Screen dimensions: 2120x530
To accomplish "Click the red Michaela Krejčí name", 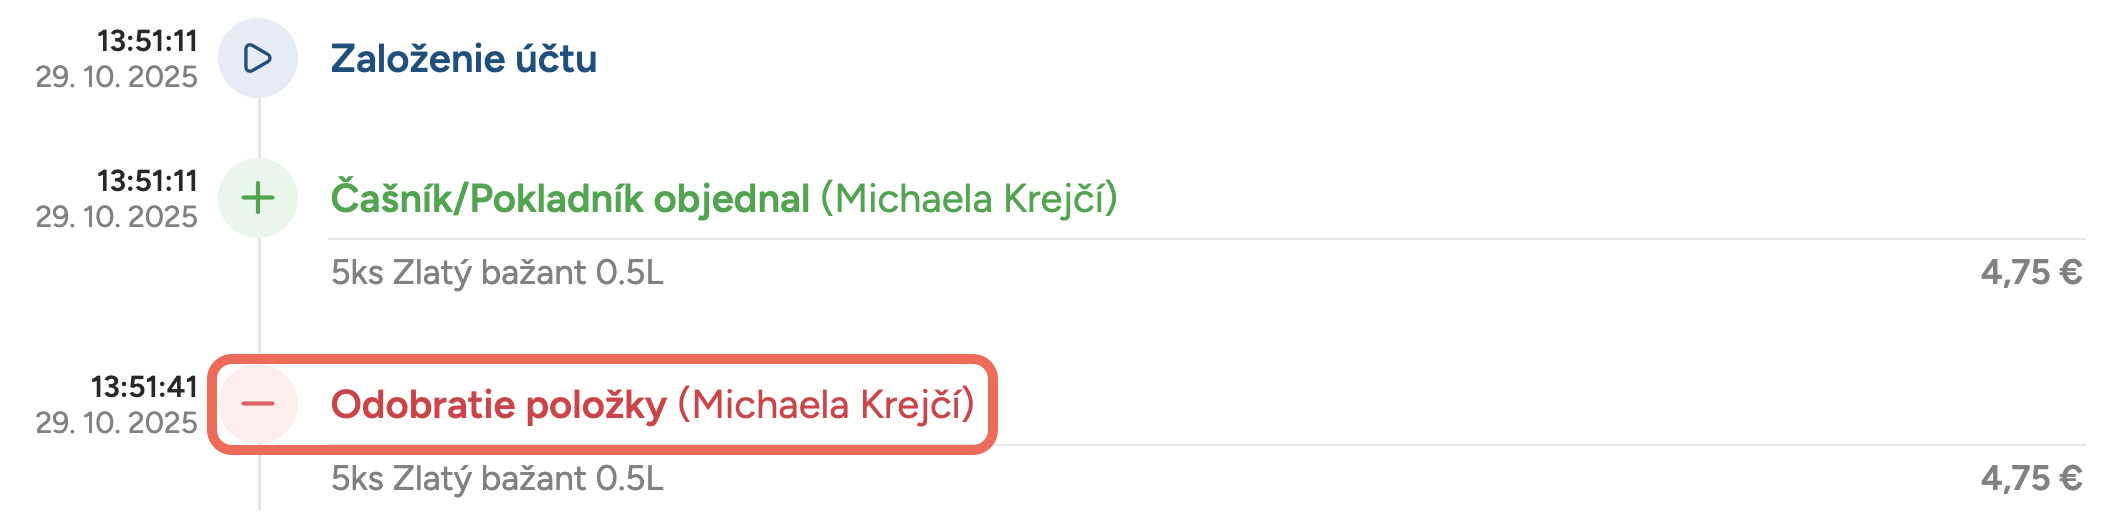I will (826, 405).
